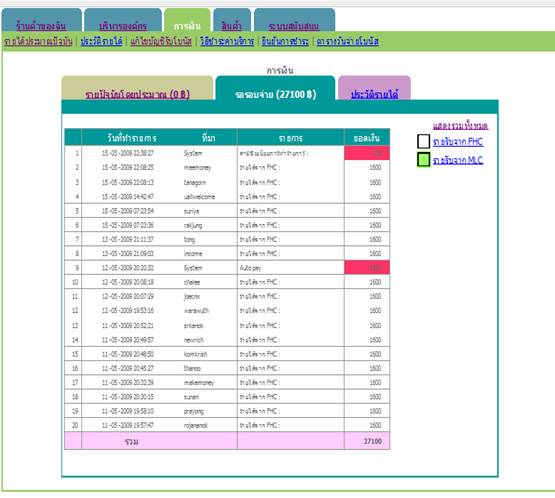Screen dimensions: 555x498
Task: Open the สินค้า top tab
Action: pos(231,26)
